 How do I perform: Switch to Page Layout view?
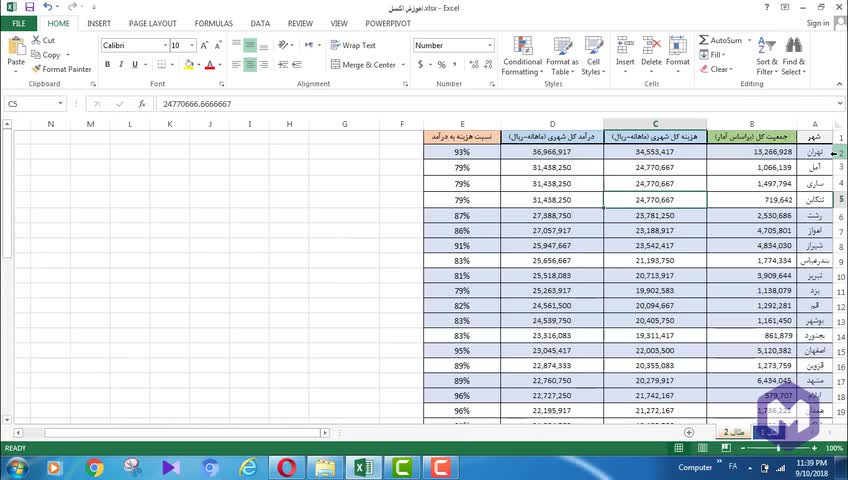coord(703,448)
